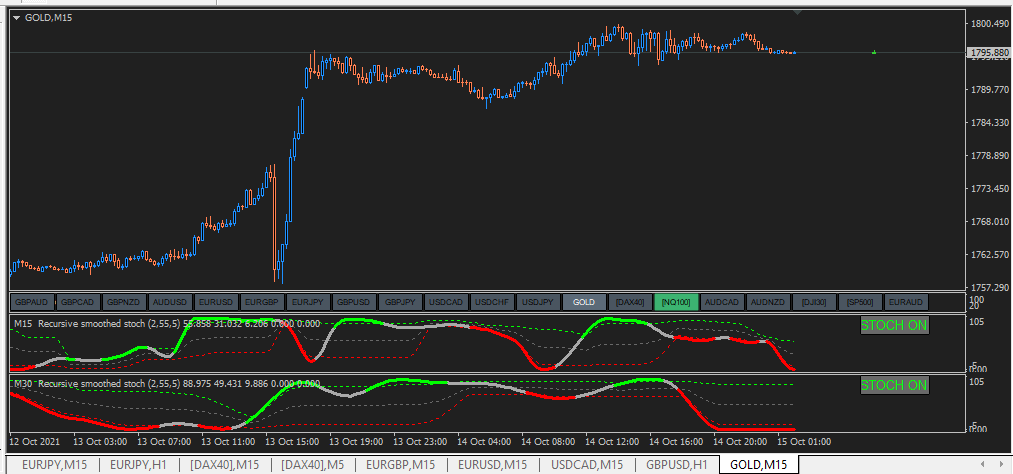Click the USDJPY symbol button
The height and width of the screenshot is (474, 1013).
(538, 302)
